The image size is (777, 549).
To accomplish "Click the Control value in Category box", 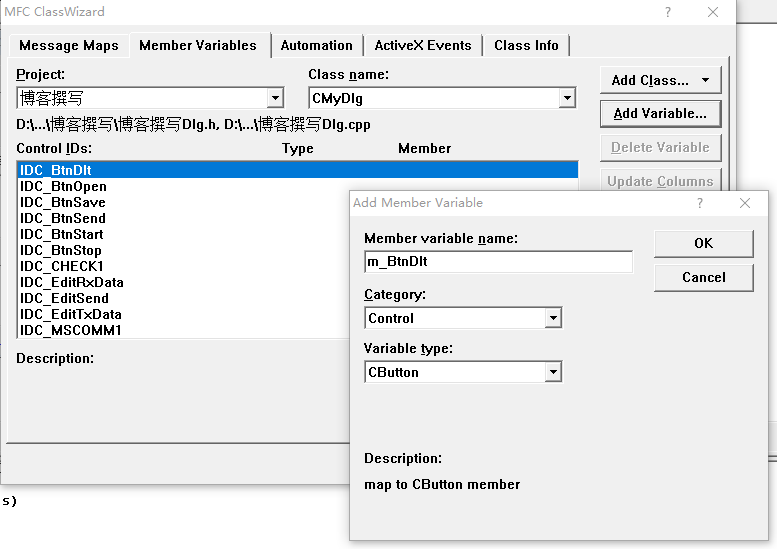I will 391,318.
